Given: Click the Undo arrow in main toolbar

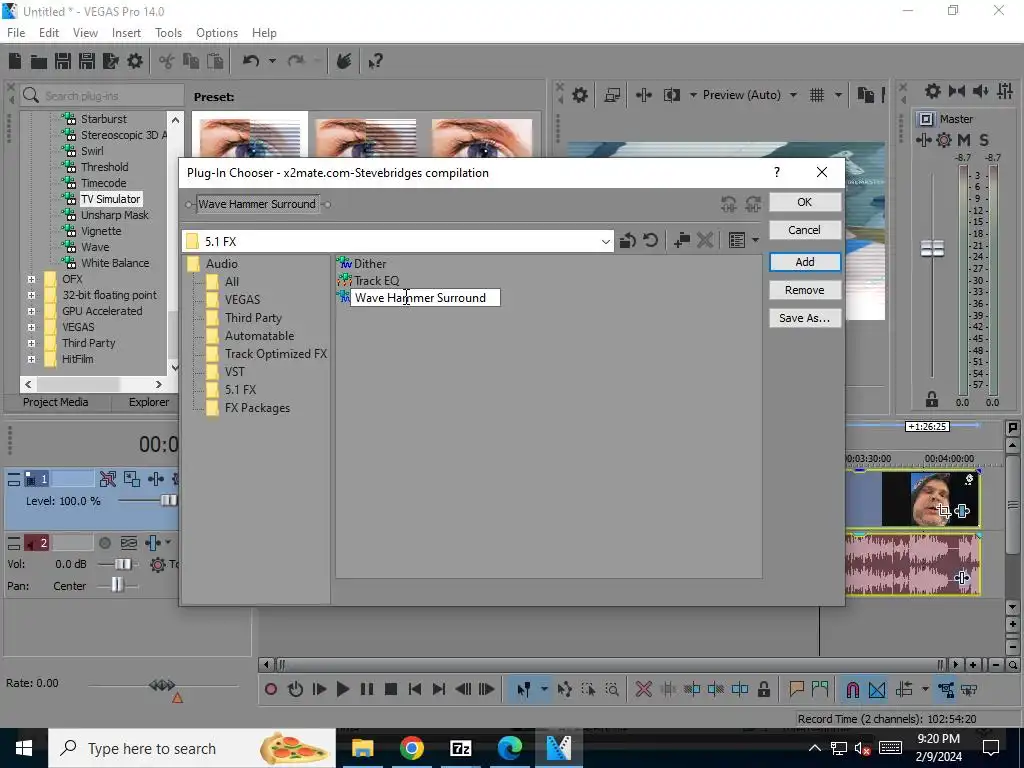Looking at the screenshot, I should coord(251,61).
